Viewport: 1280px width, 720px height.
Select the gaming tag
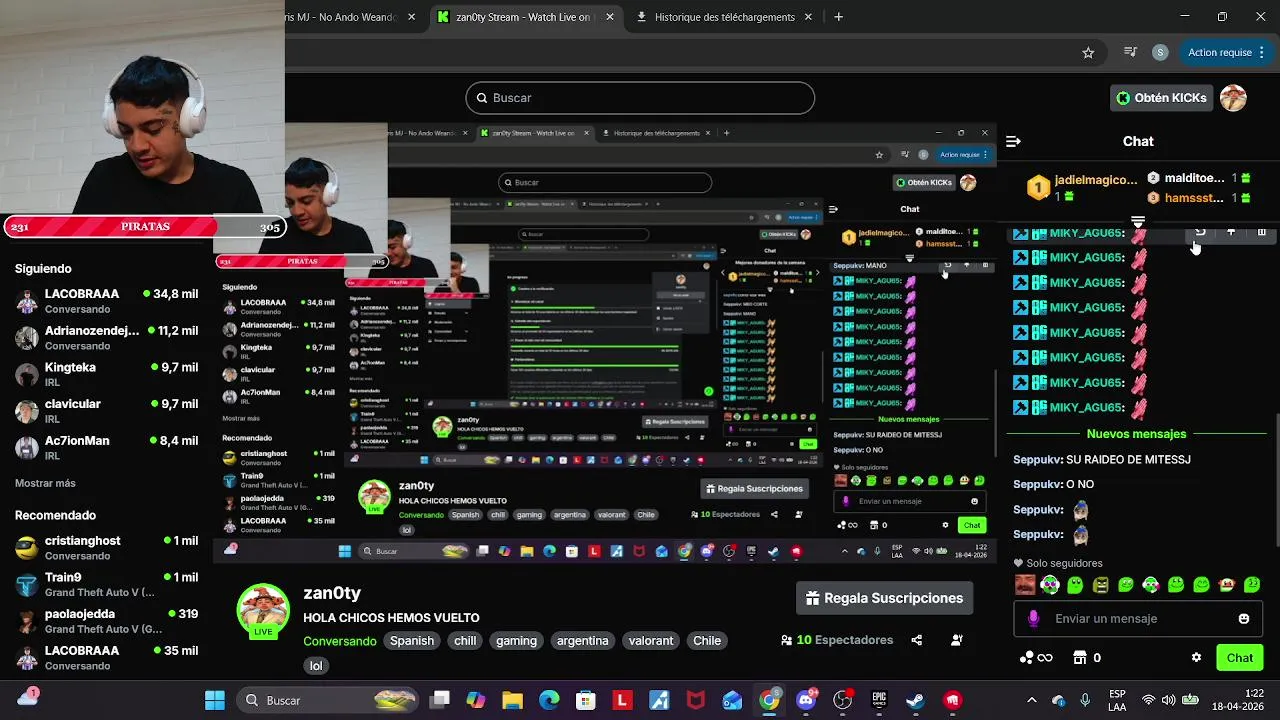pyautogui.click(x=517, y=640)
